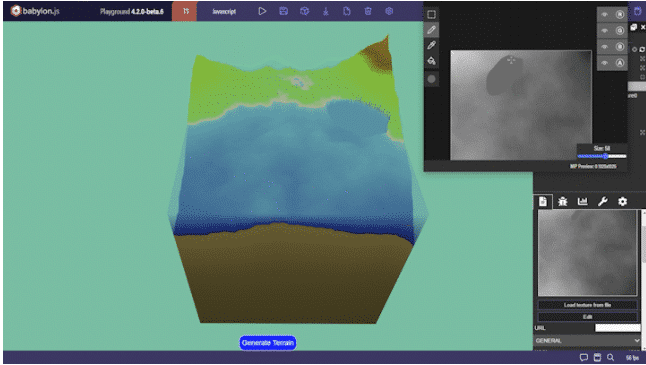Toggle visibility of the B channel
The image size is (646, 365).
[604, 47]
